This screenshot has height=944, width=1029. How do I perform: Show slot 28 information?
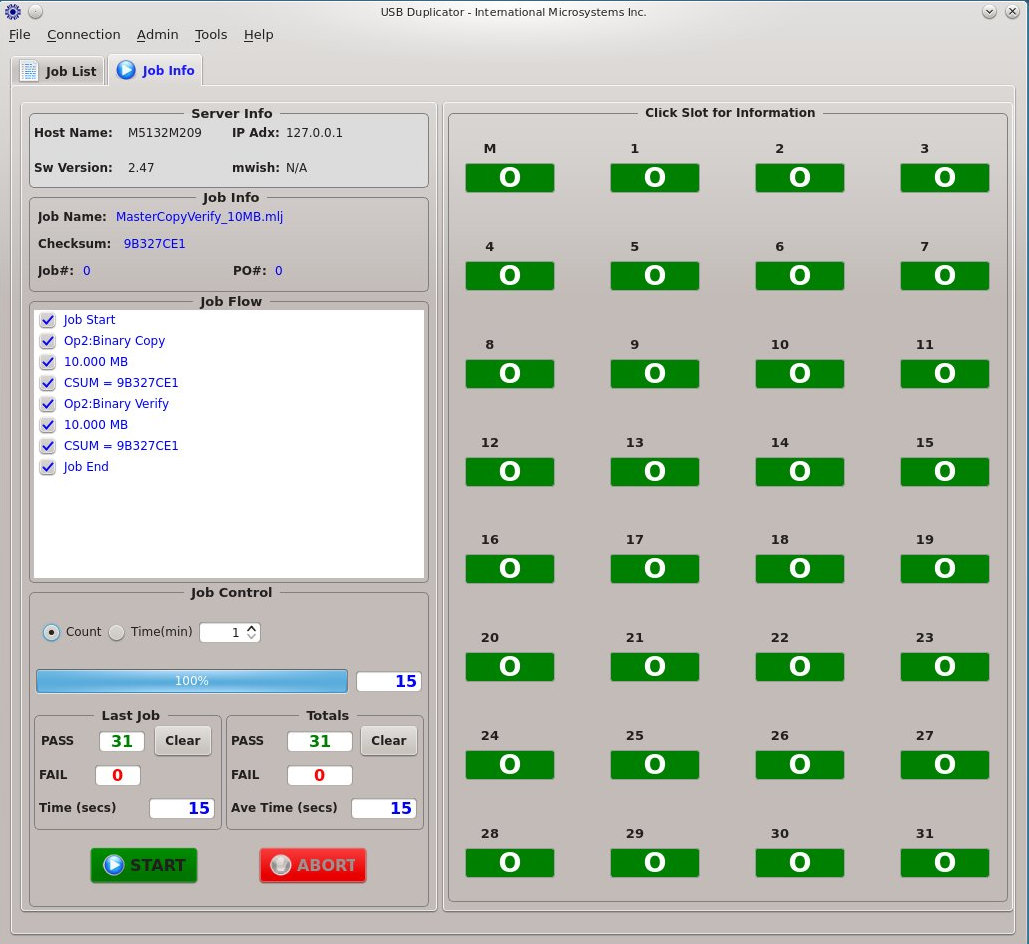click(x=509, y=863)
